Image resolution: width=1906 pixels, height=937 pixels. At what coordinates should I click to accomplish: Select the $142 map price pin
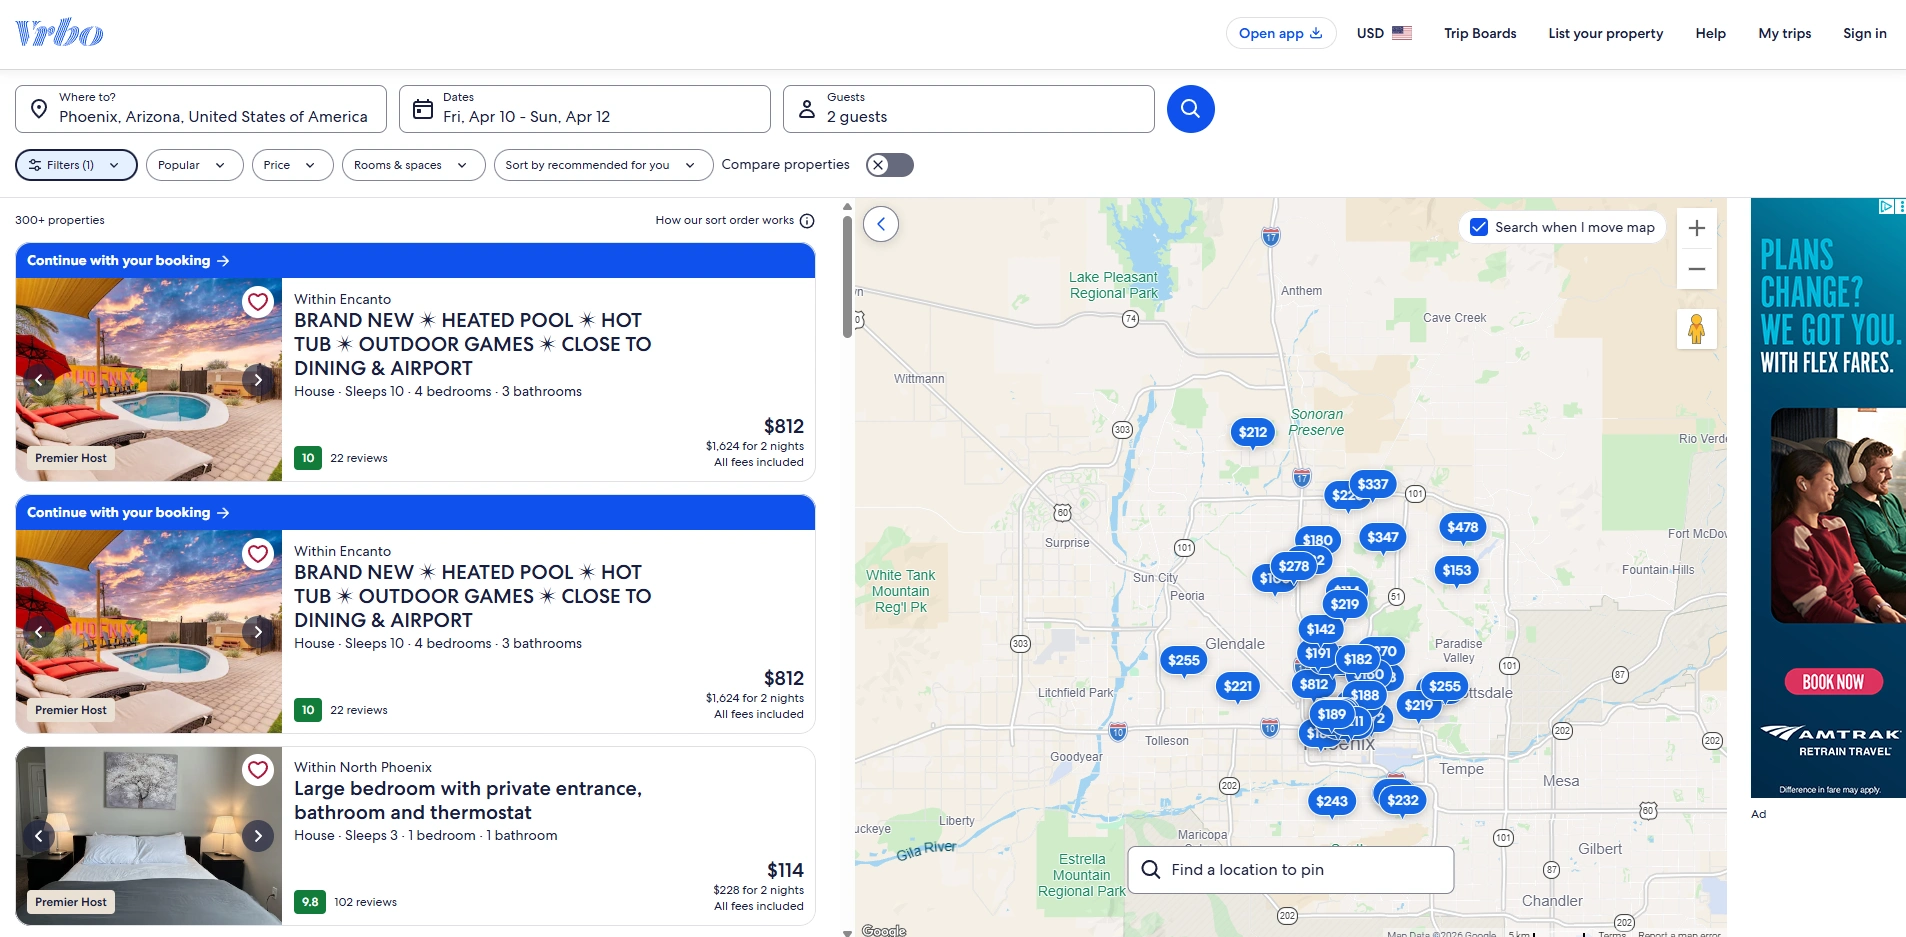pos(1321,629)
